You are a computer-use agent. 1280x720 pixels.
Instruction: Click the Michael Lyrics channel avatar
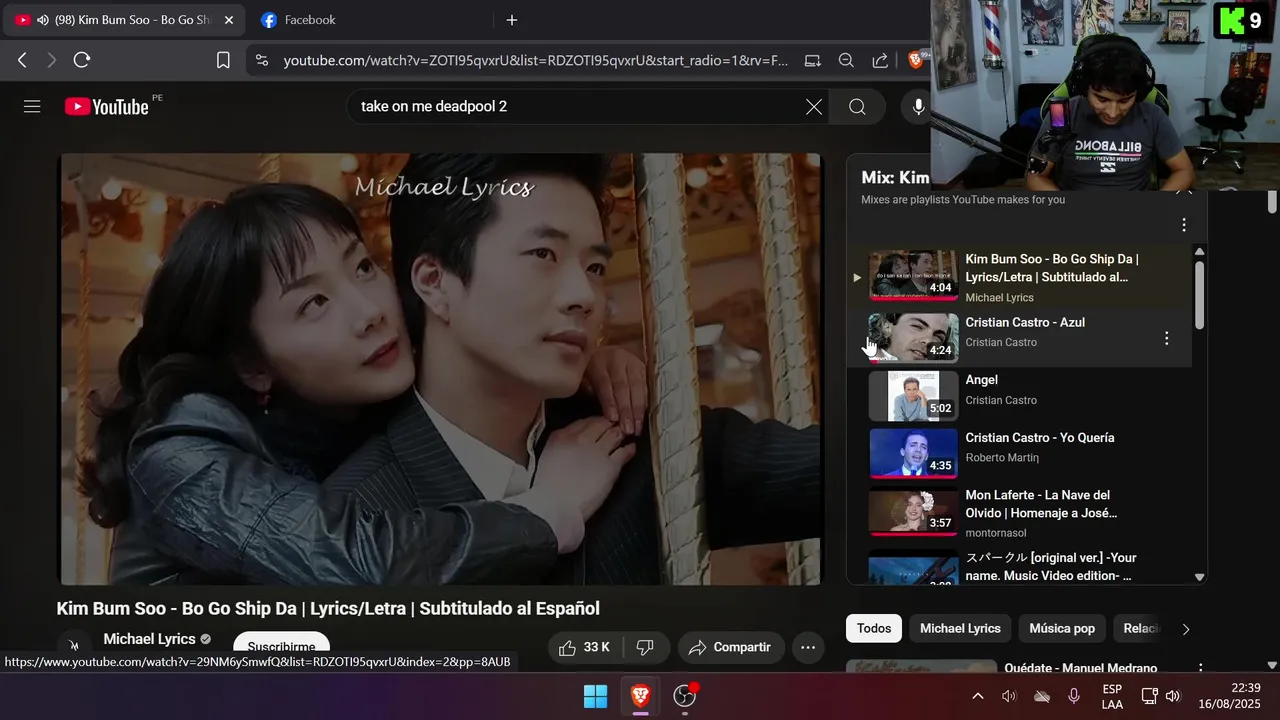pyautogui.click(x=74, y=646)
